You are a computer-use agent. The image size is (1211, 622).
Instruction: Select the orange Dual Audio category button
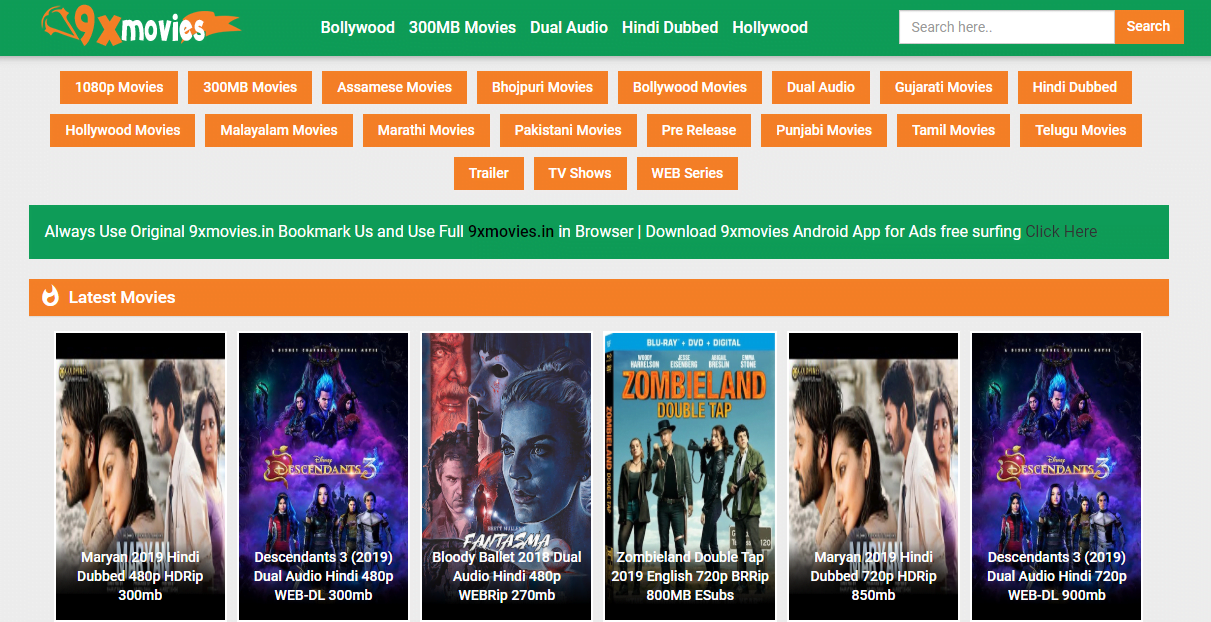(821, 87)
